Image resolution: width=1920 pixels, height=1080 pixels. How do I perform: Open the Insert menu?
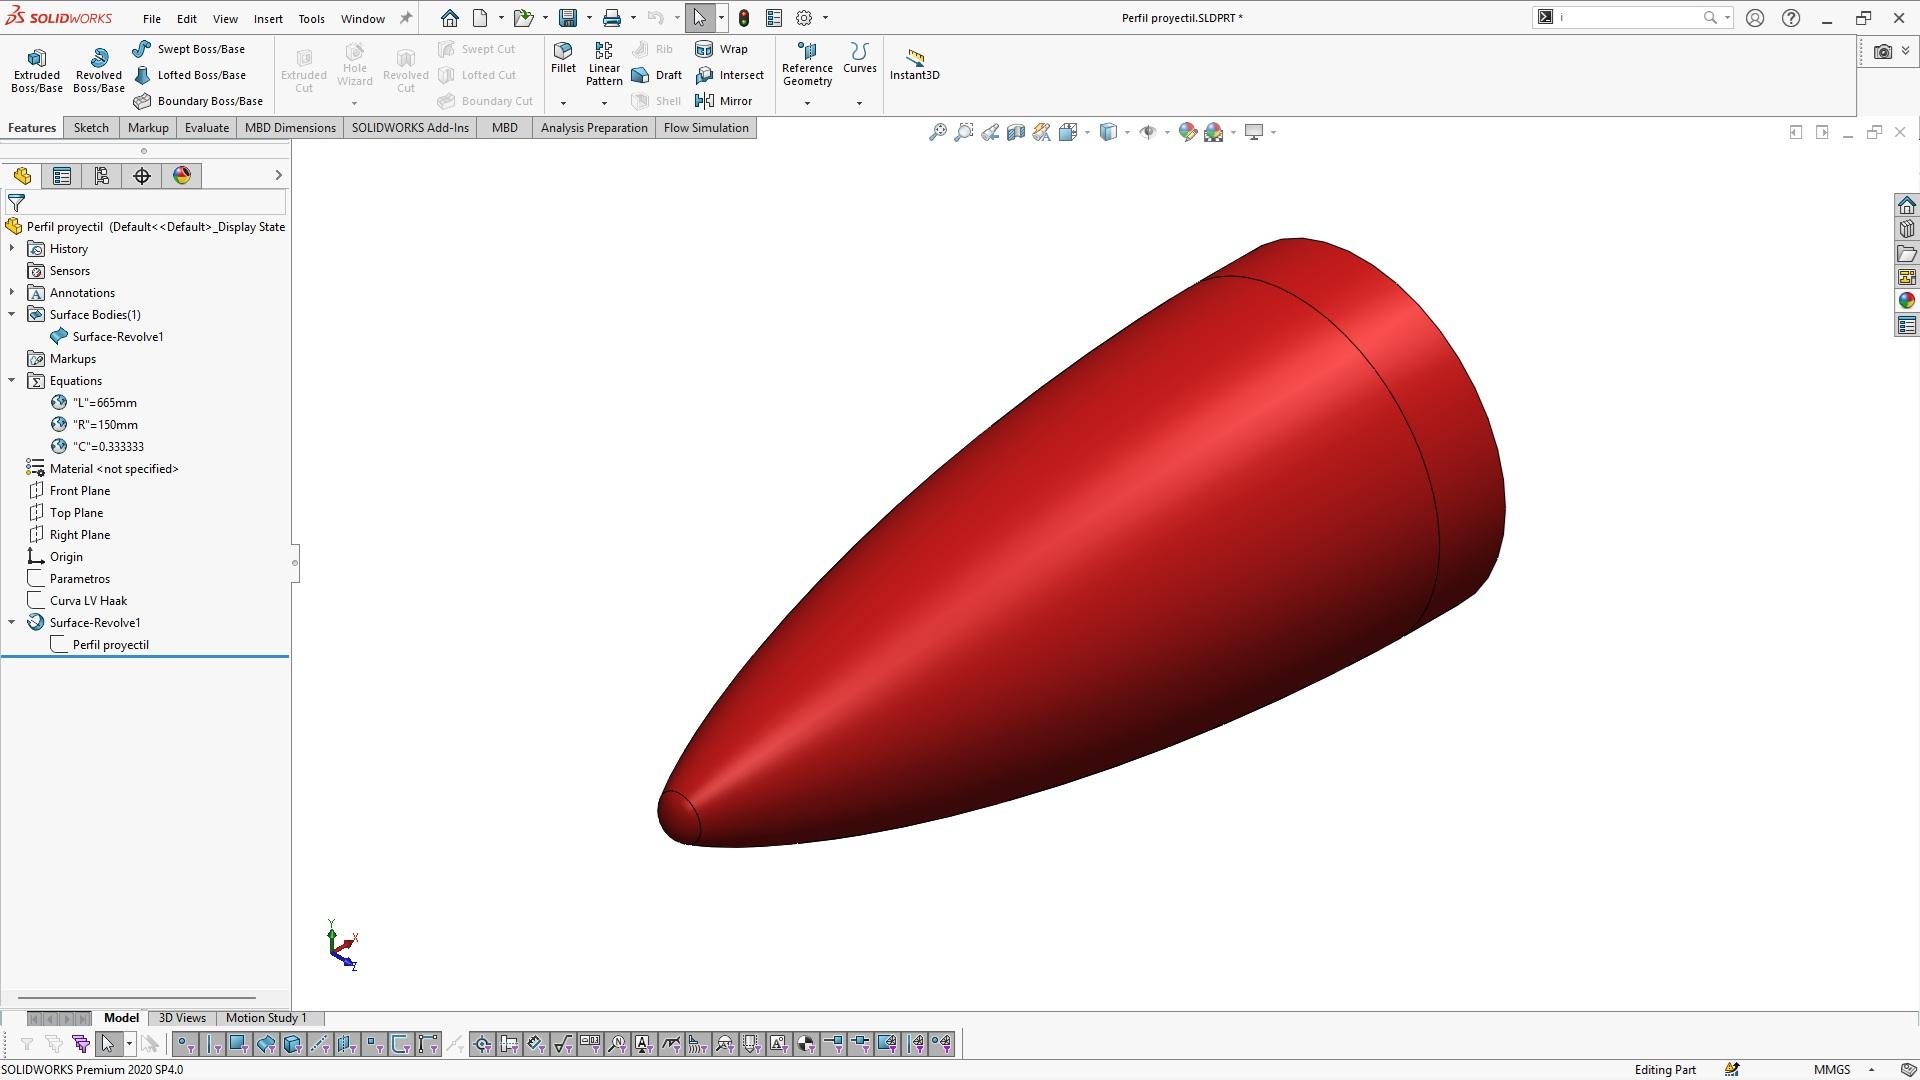coord(268,18)
